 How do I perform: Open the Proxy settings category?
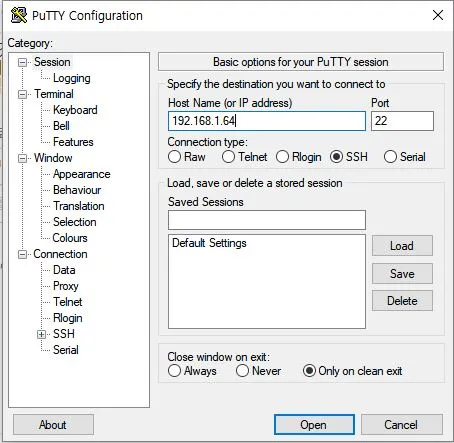coord(66,286)
